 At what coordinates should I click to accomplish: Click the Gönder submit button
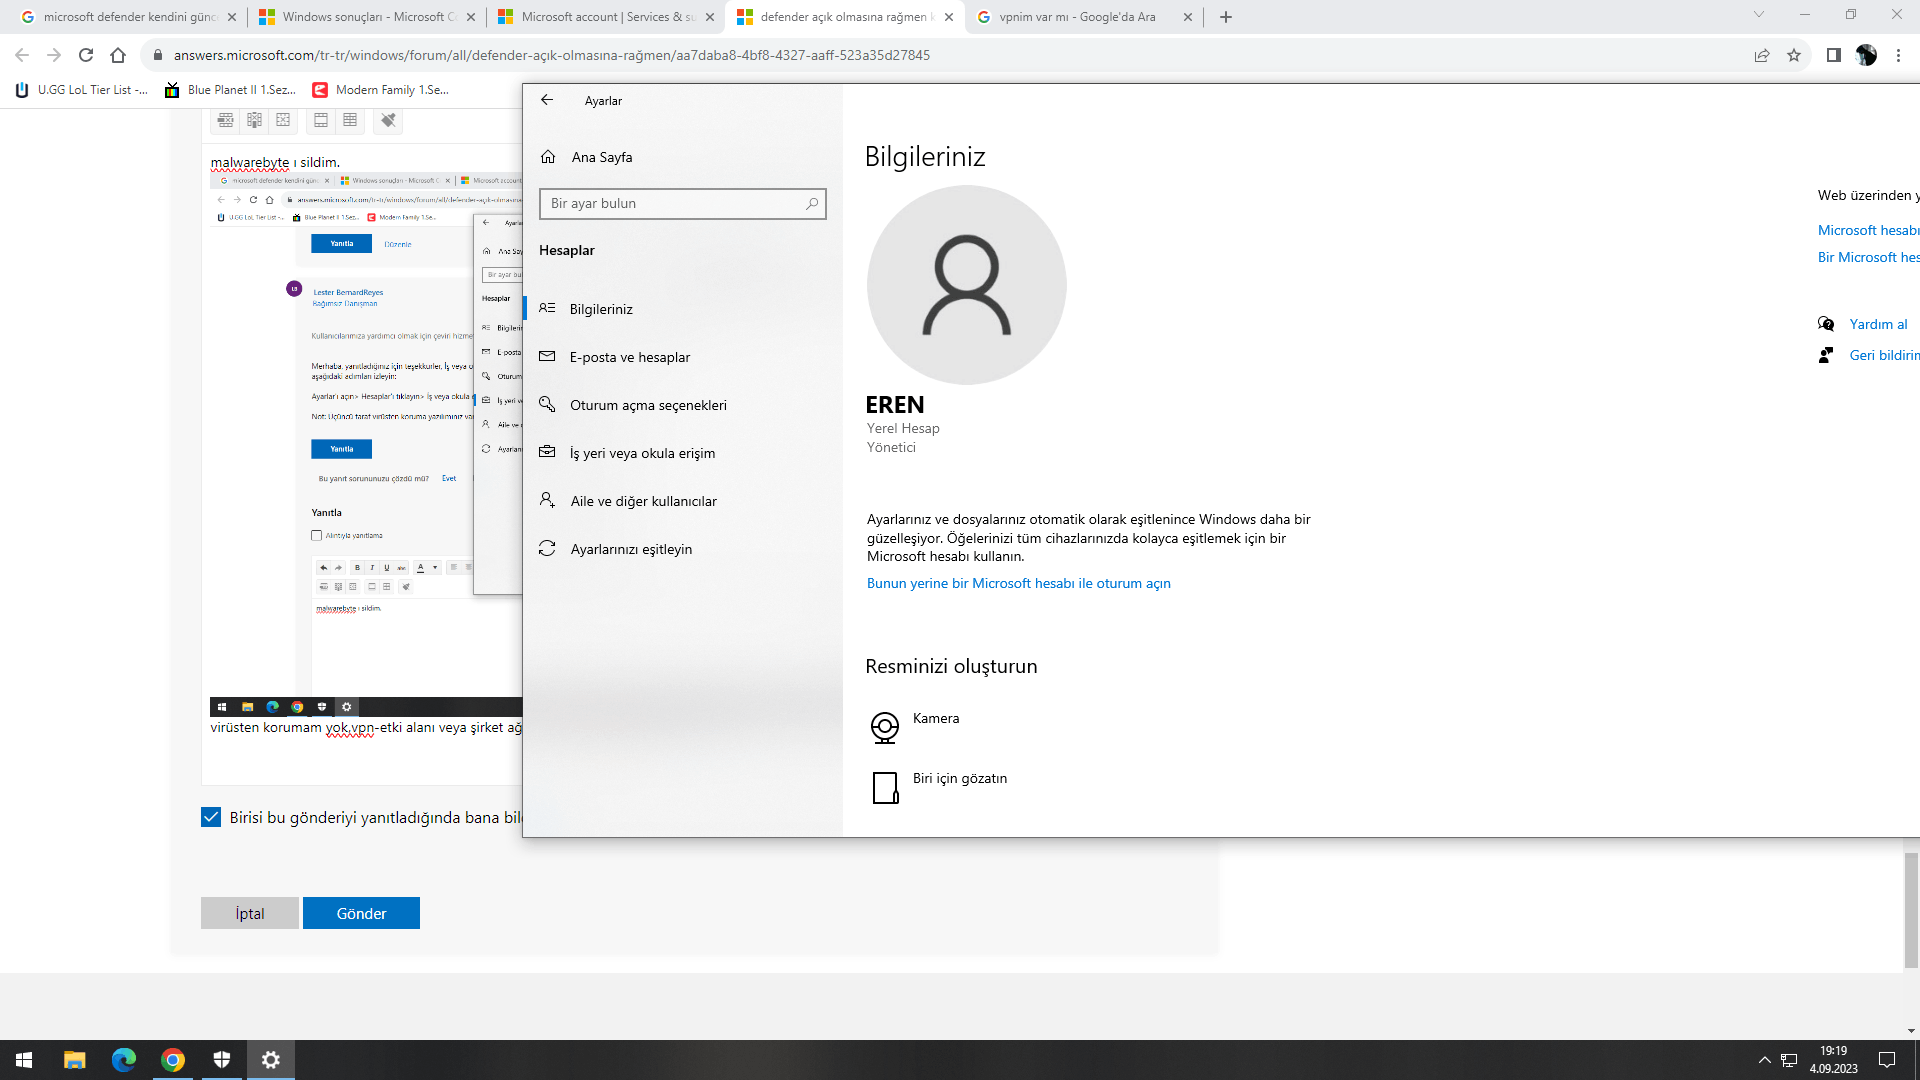tap(361, 913)
